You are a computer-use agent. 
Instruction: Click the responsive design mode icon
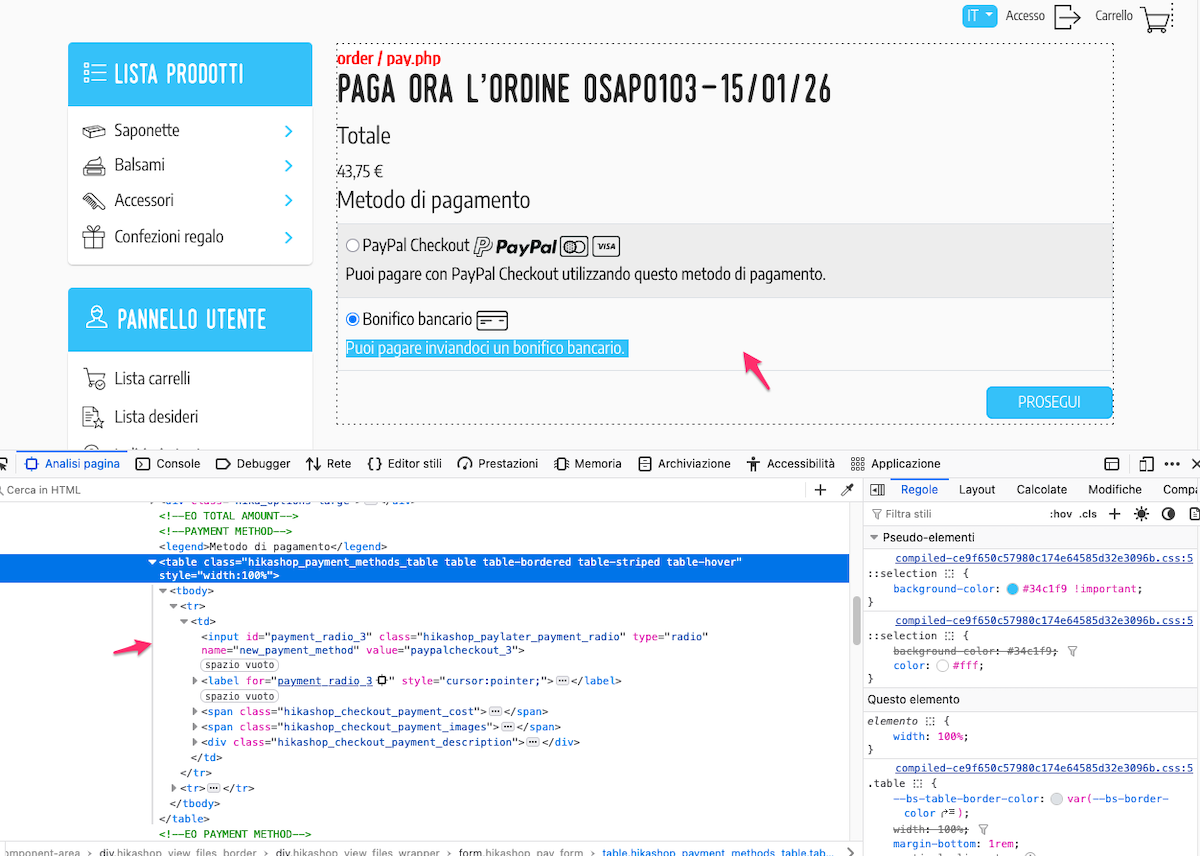tap(1146, 464)
